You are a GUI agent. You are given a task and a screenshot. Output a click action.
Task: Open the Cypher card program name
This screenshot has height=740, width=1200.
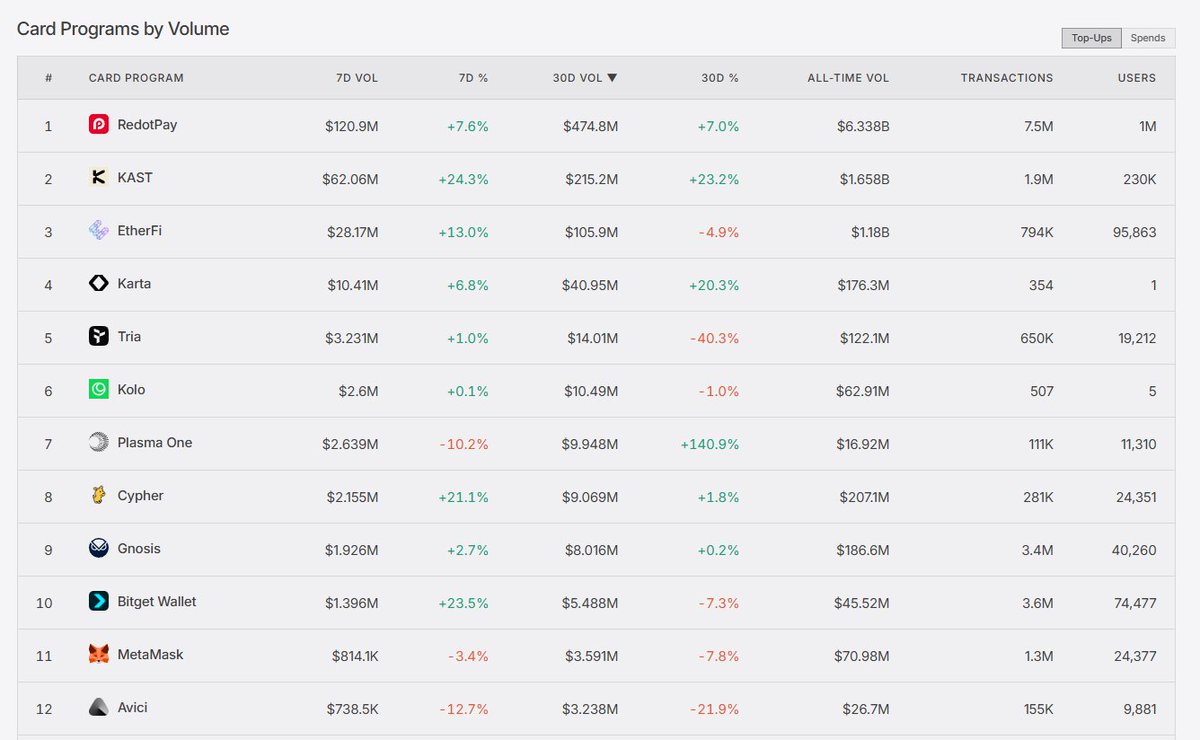[140, 496]
